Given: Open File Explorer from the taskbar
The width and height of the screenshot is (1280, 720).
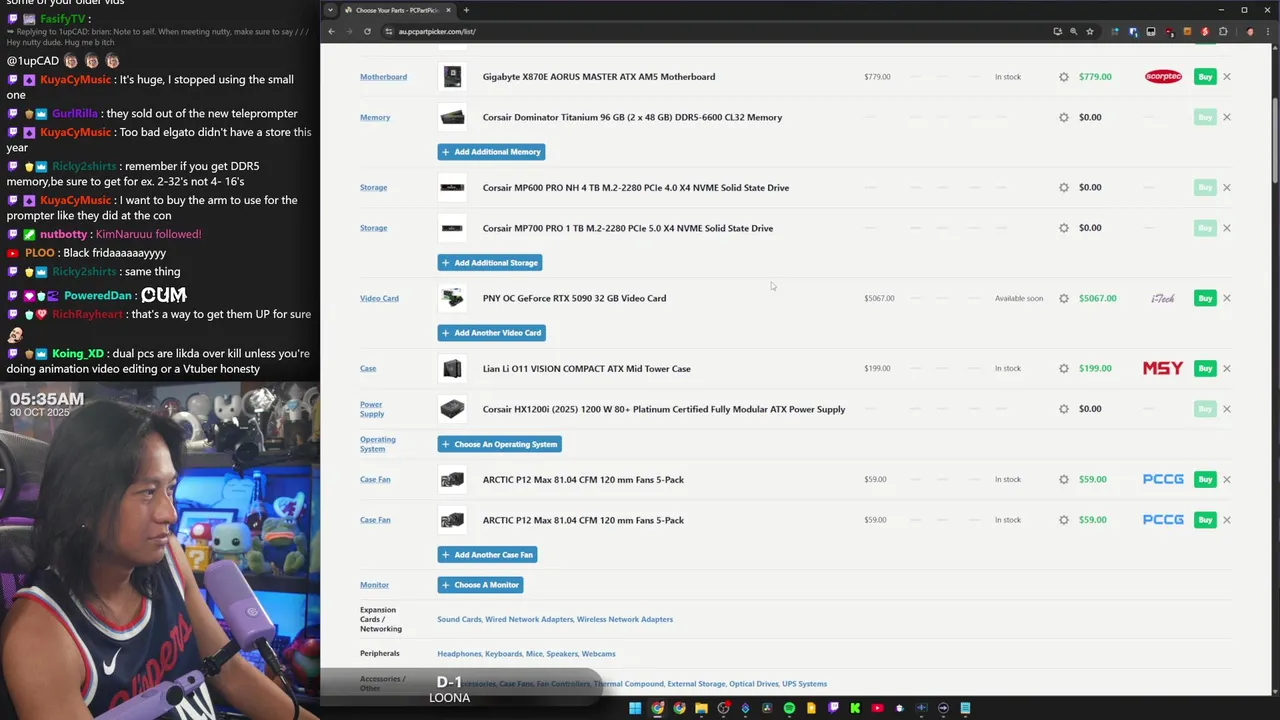Looking at the screenshot, I should pos(701,708).
